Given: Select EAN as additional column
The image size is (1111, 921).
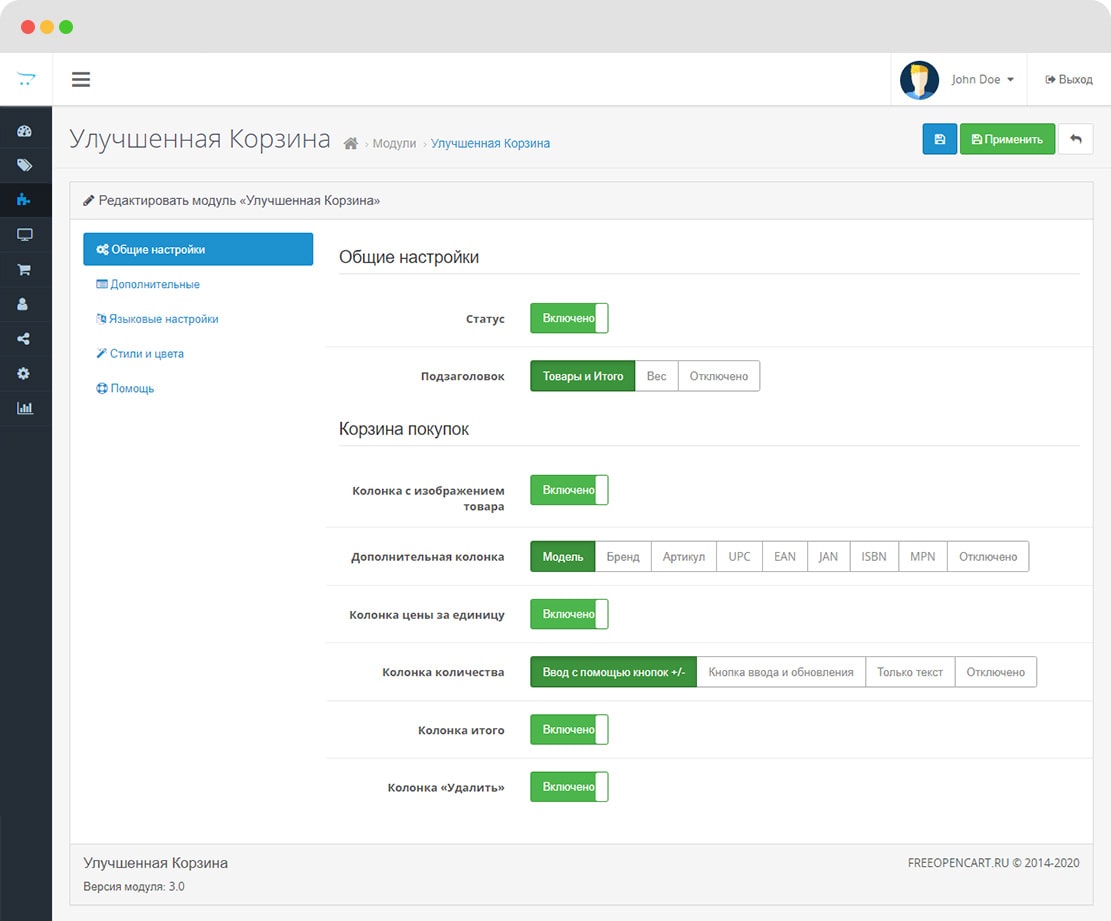Looking at the screenshot, I should 785,557.
